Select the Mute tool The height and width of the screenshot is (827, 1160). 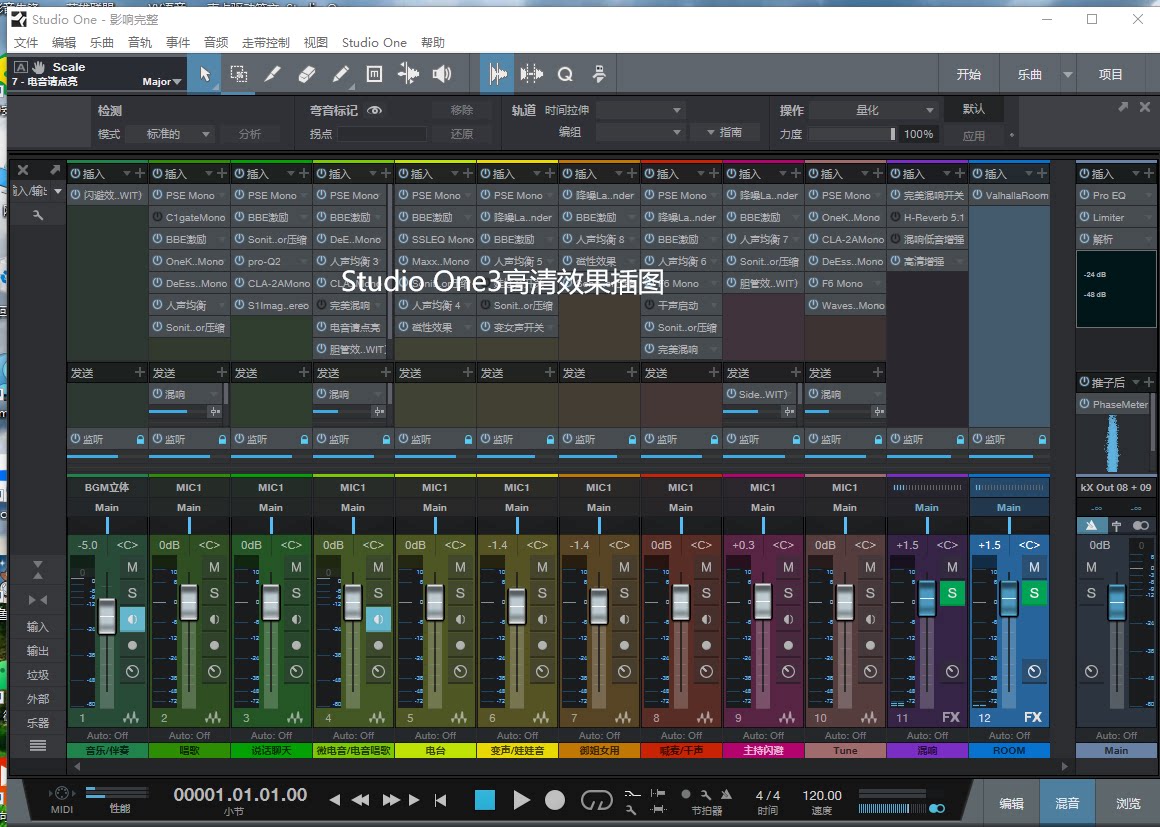(374, 74)
